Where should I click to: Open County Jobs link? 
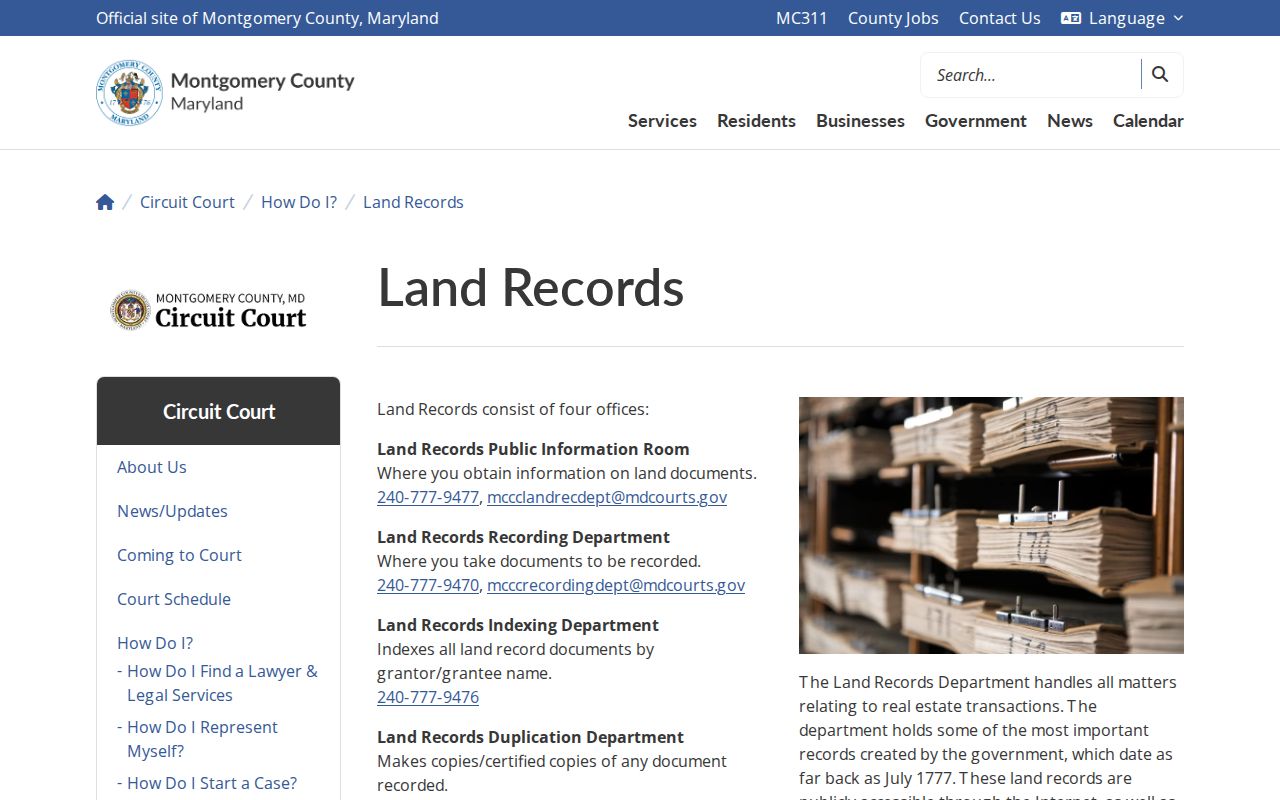[893, 18]
